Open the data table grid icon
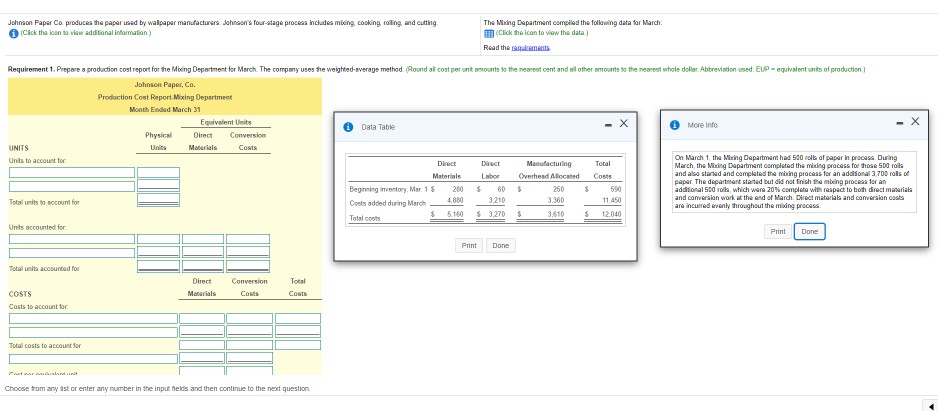Viewport: 938px width, 411px height. click(x=488, y=33)
